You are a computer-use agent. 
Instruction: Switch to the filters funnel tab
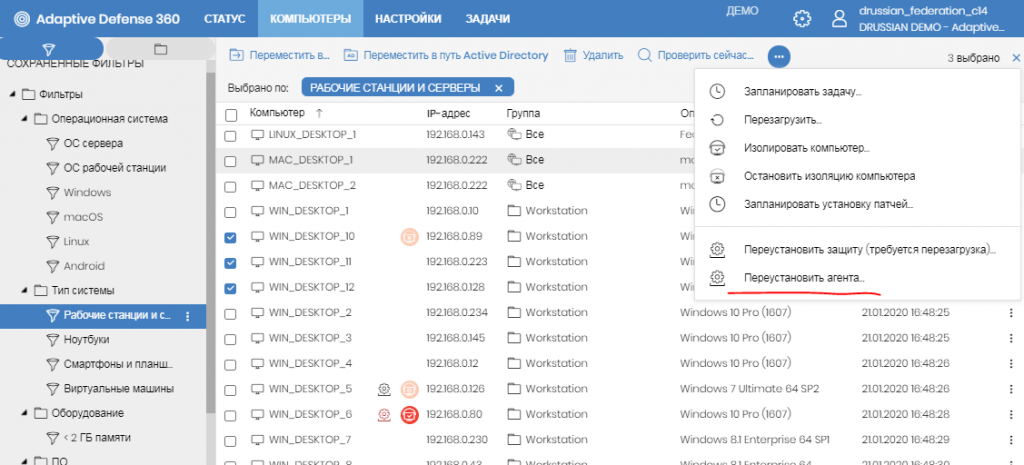pyautogui.click(x=47, y=50)
